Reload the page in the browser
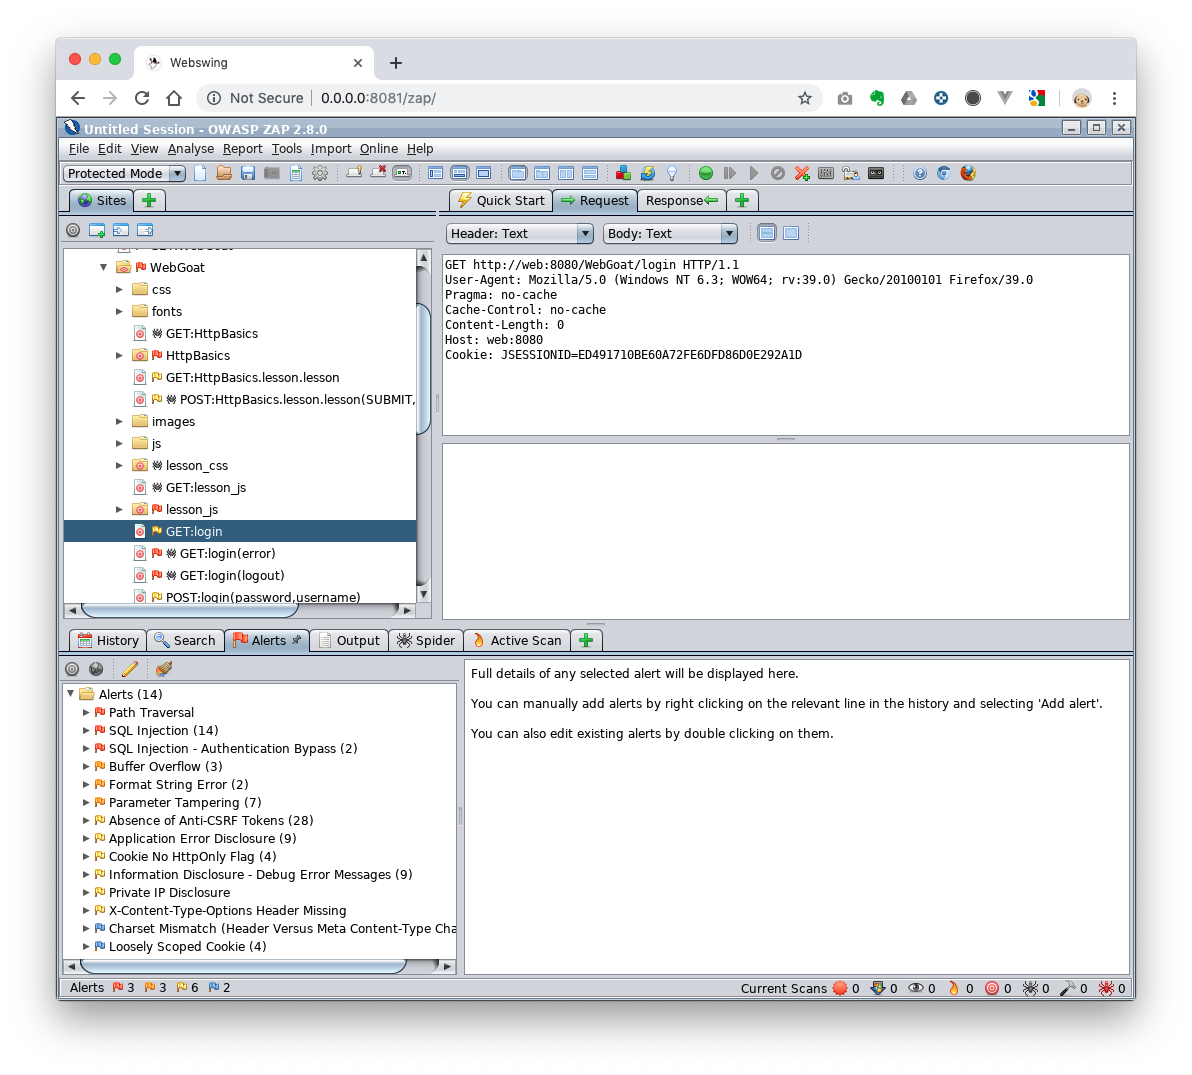This screenshot has width=1192, height=1075. (142, 98)
